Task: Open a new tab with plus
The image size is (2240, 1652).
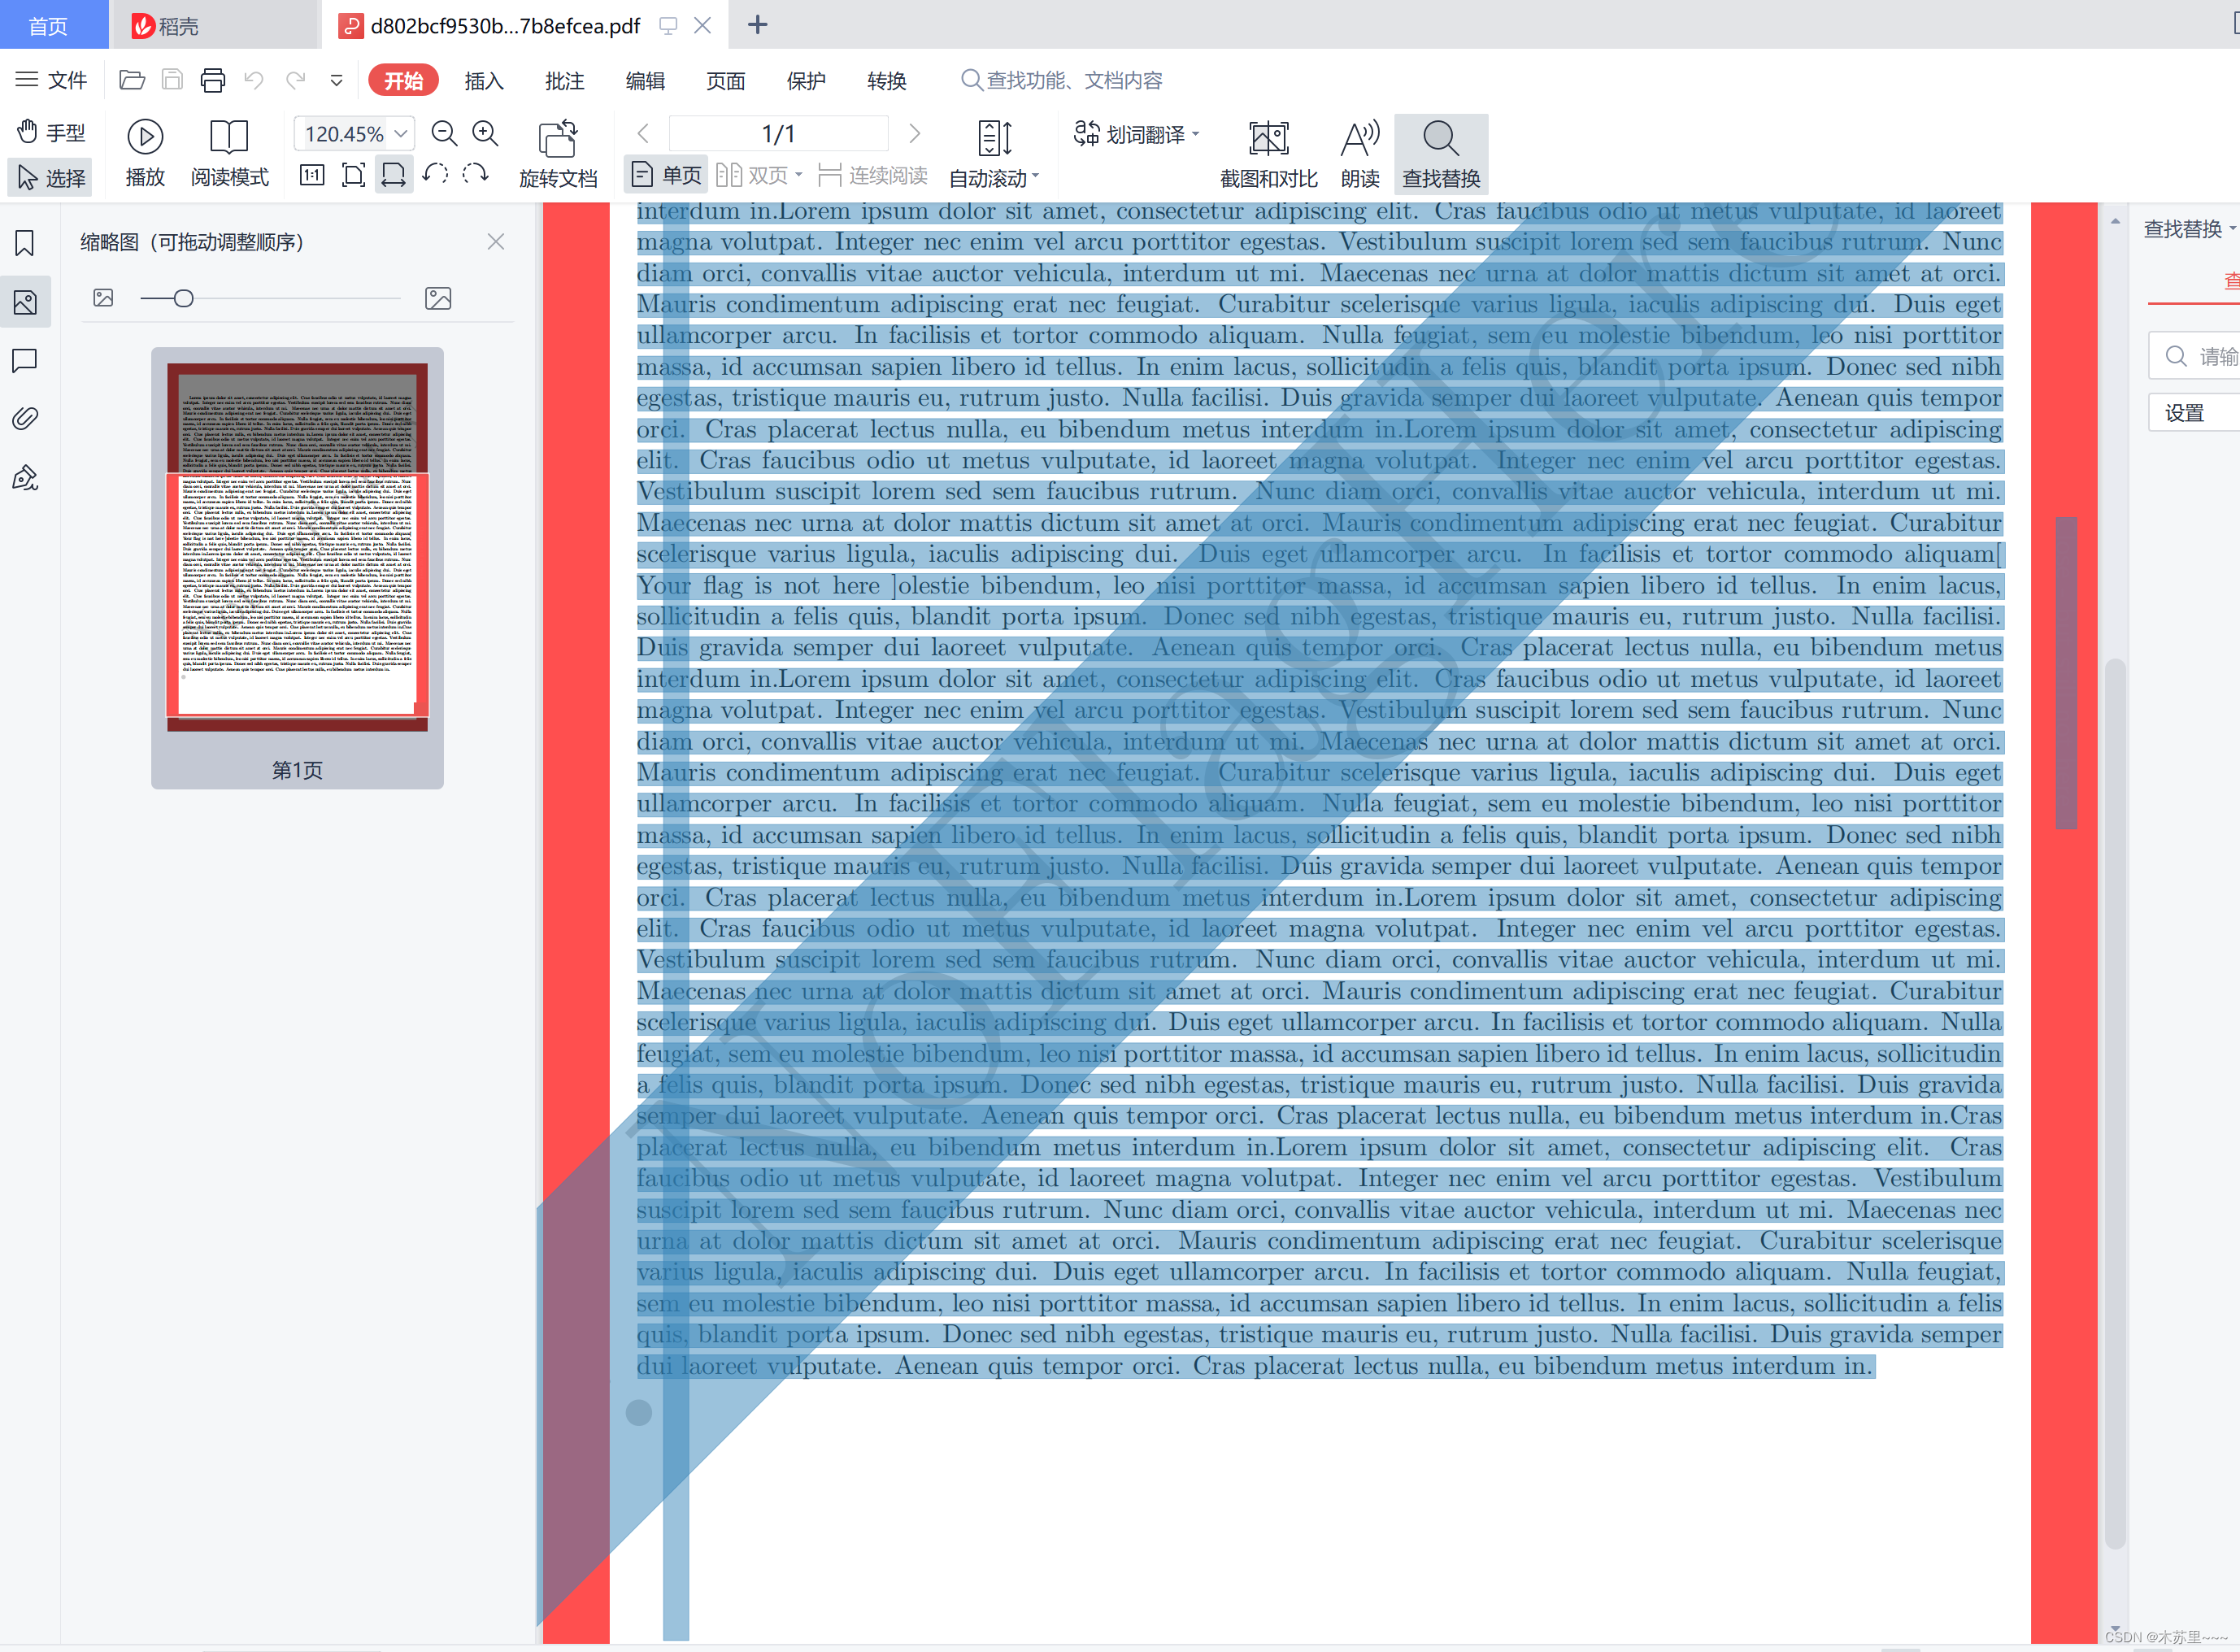Action: 757,25
